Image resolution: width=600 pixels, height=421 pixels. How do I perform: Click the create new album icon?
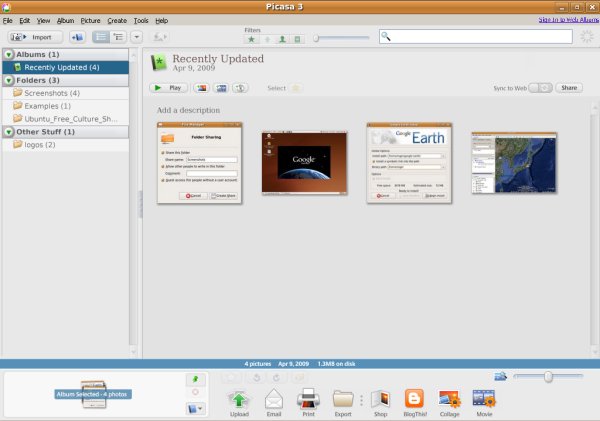point(77,37)
